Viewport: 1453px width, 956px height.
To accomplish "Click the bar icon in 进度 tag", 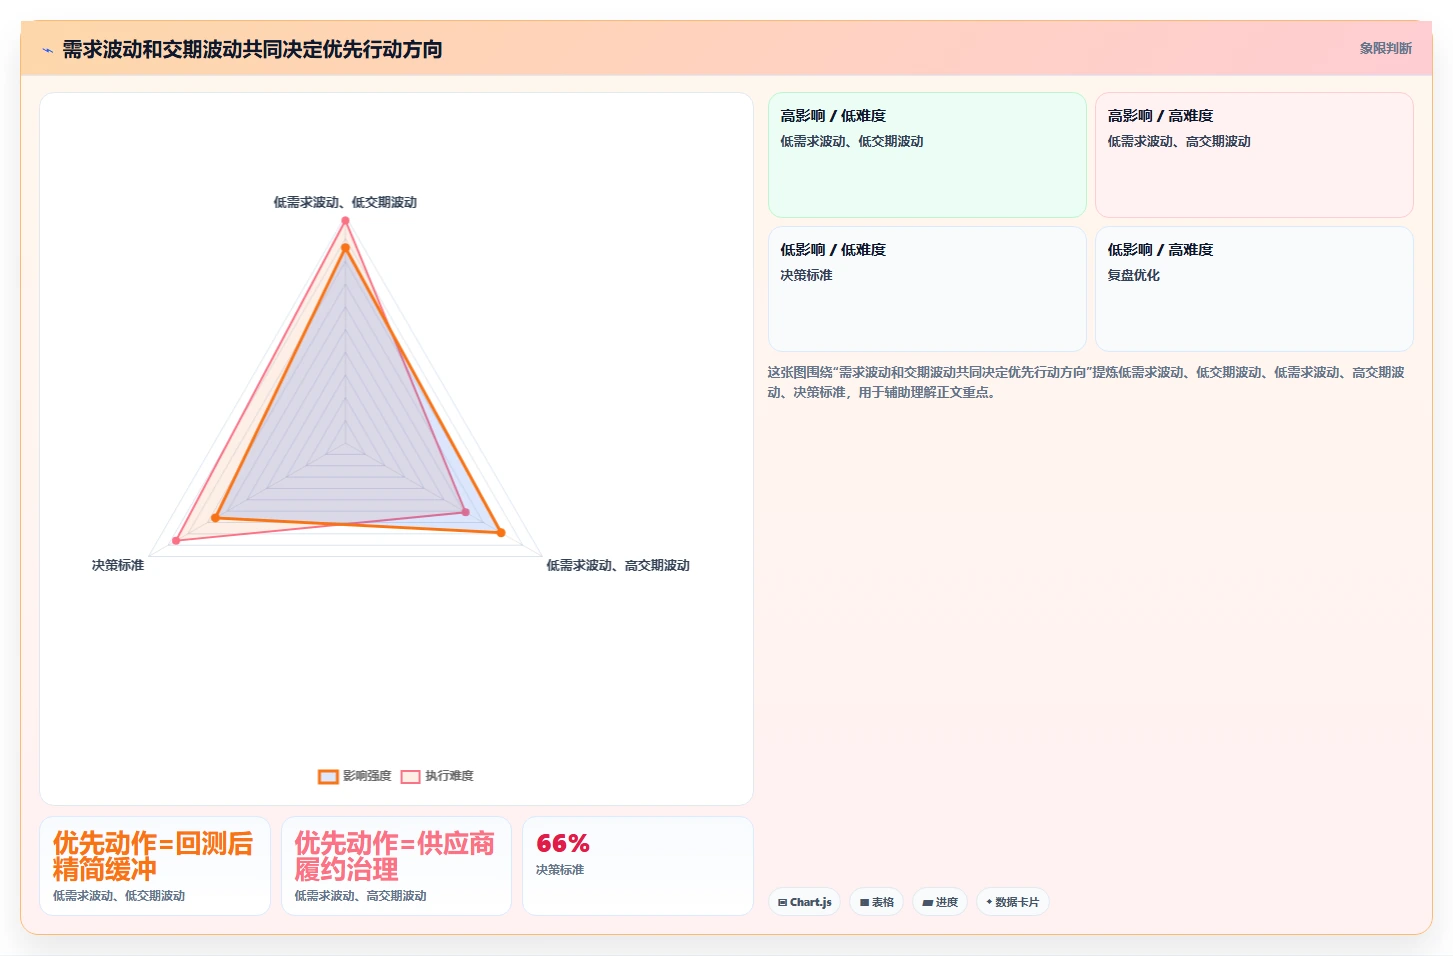I will coord(927,902).
